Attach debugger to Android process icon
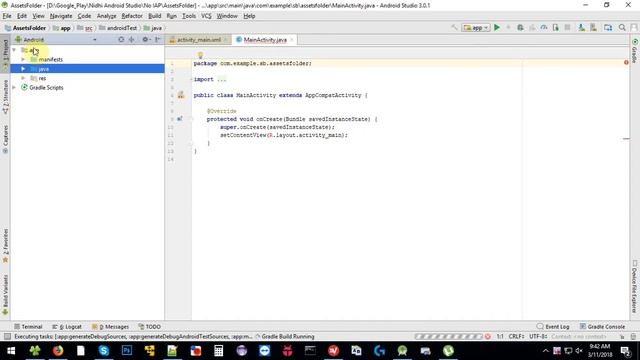Image resolution: width=640 pixels, height=360 pixels. [x=556, y=27]
